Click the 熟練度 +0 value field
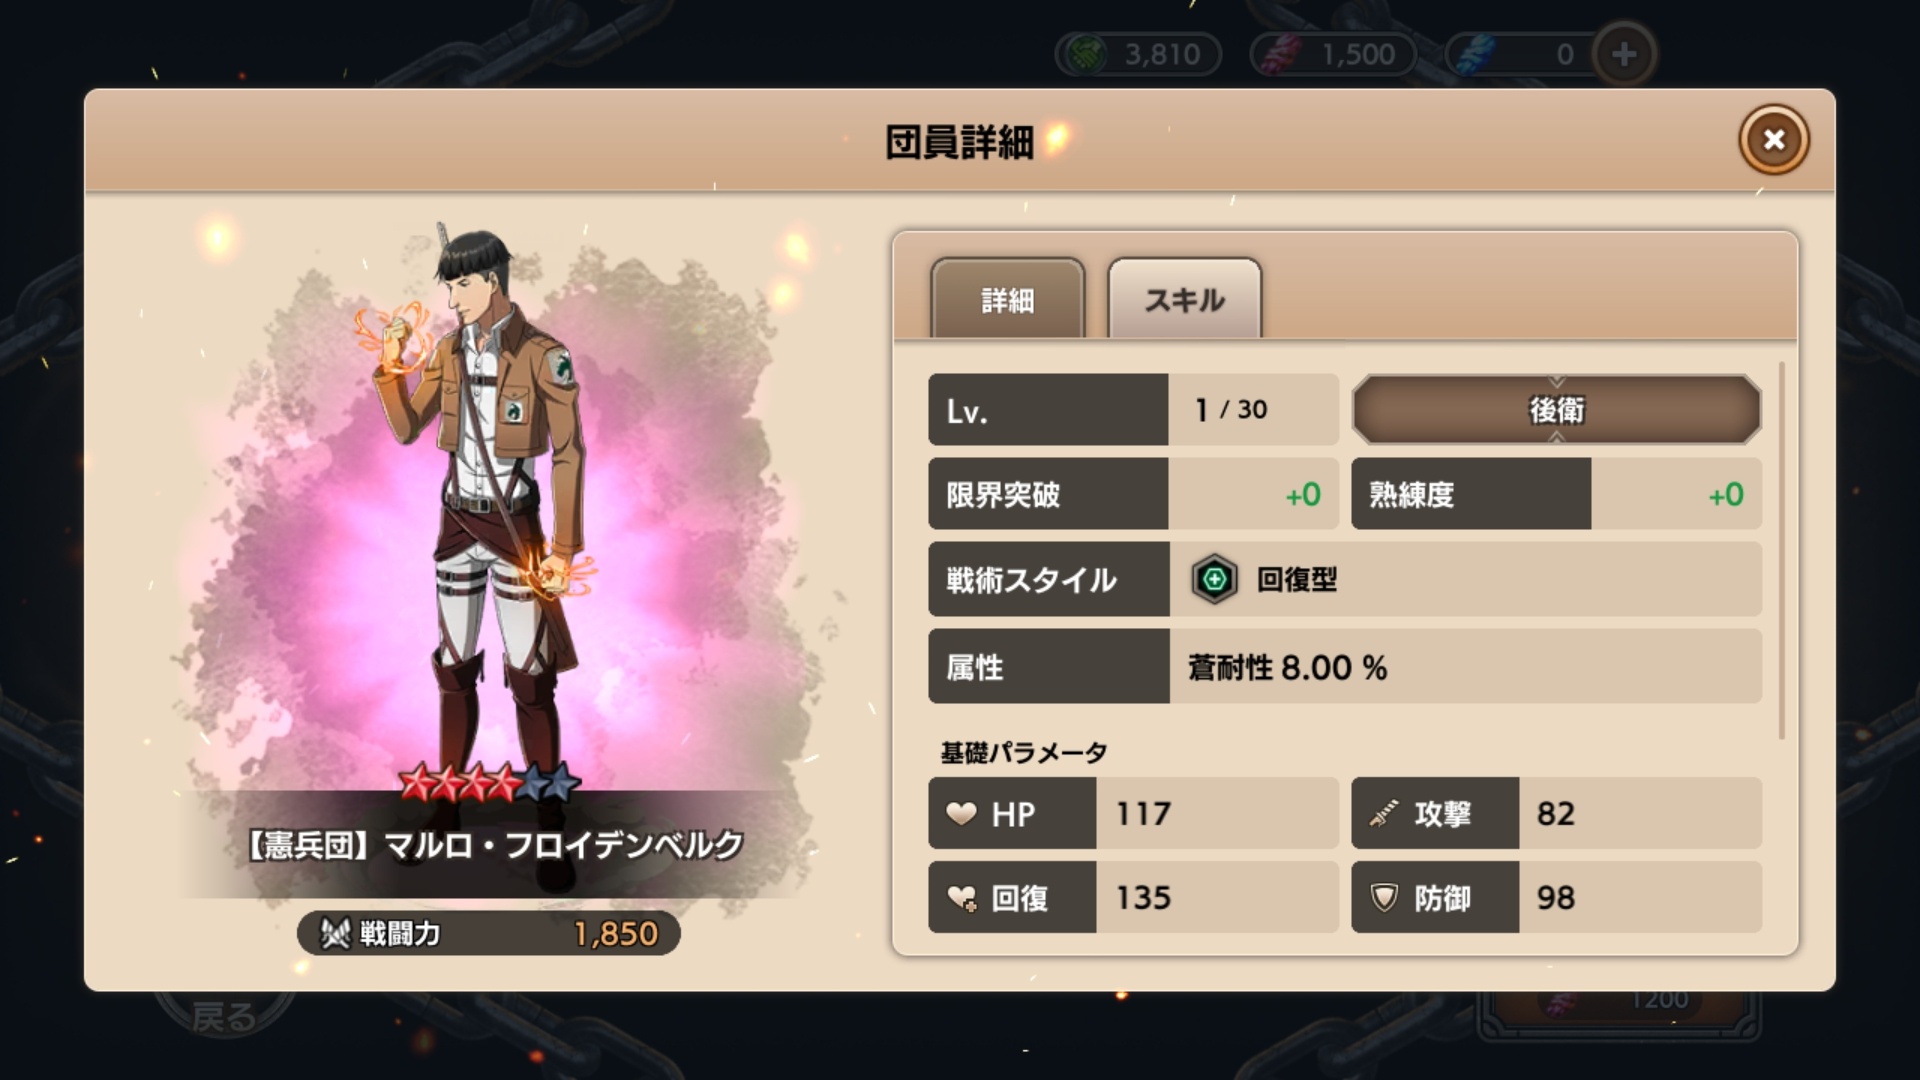Image resolution: width=1920 pixels, height=1080 pixels. 1676,494
